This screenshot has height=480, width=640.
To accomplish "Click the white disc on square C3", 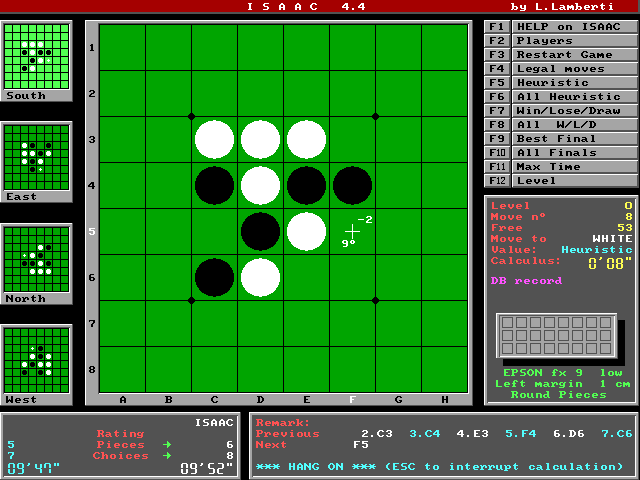I will coord(214,140).
